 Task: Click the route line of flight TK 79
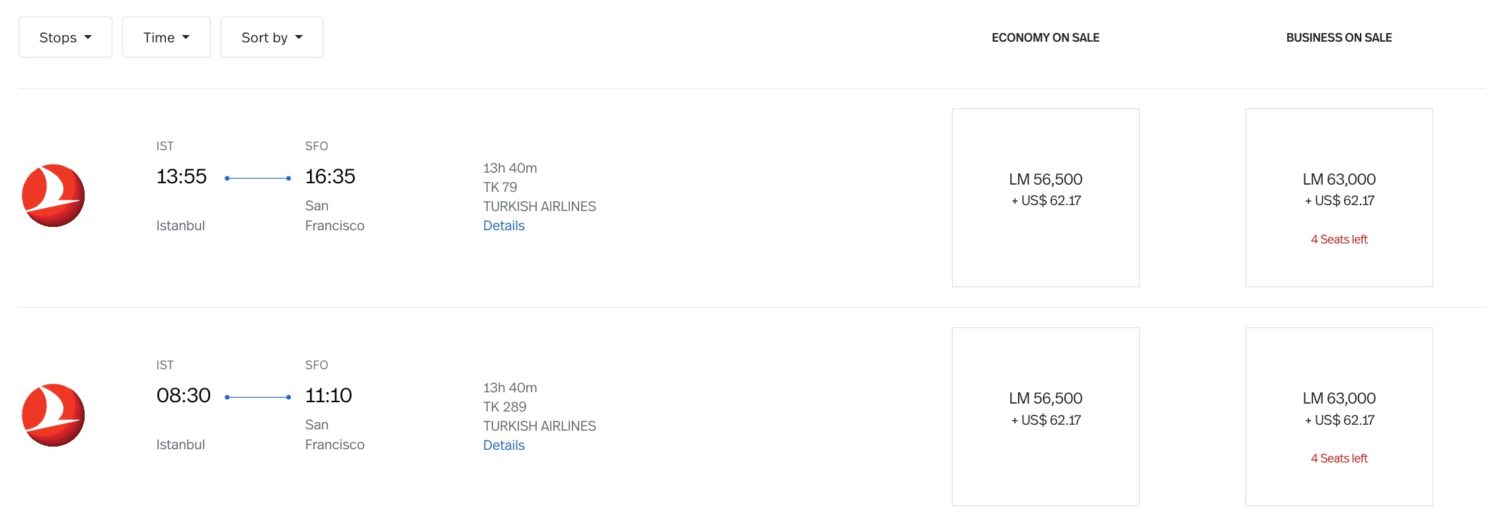(257, 178)
